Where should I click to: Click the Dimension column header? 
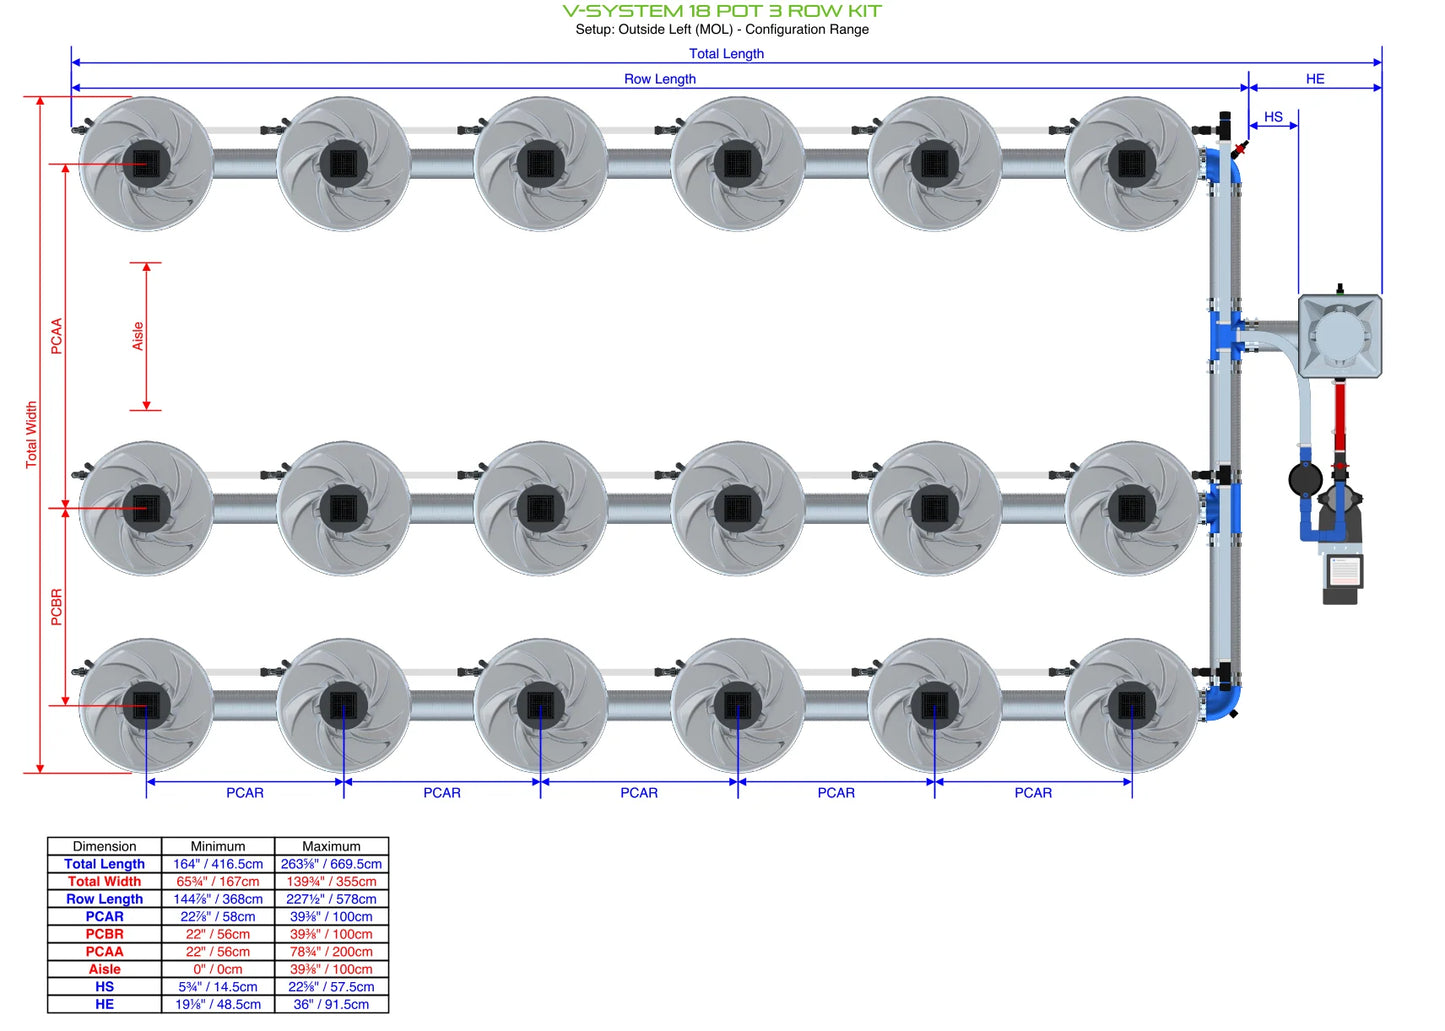point(105,846)
